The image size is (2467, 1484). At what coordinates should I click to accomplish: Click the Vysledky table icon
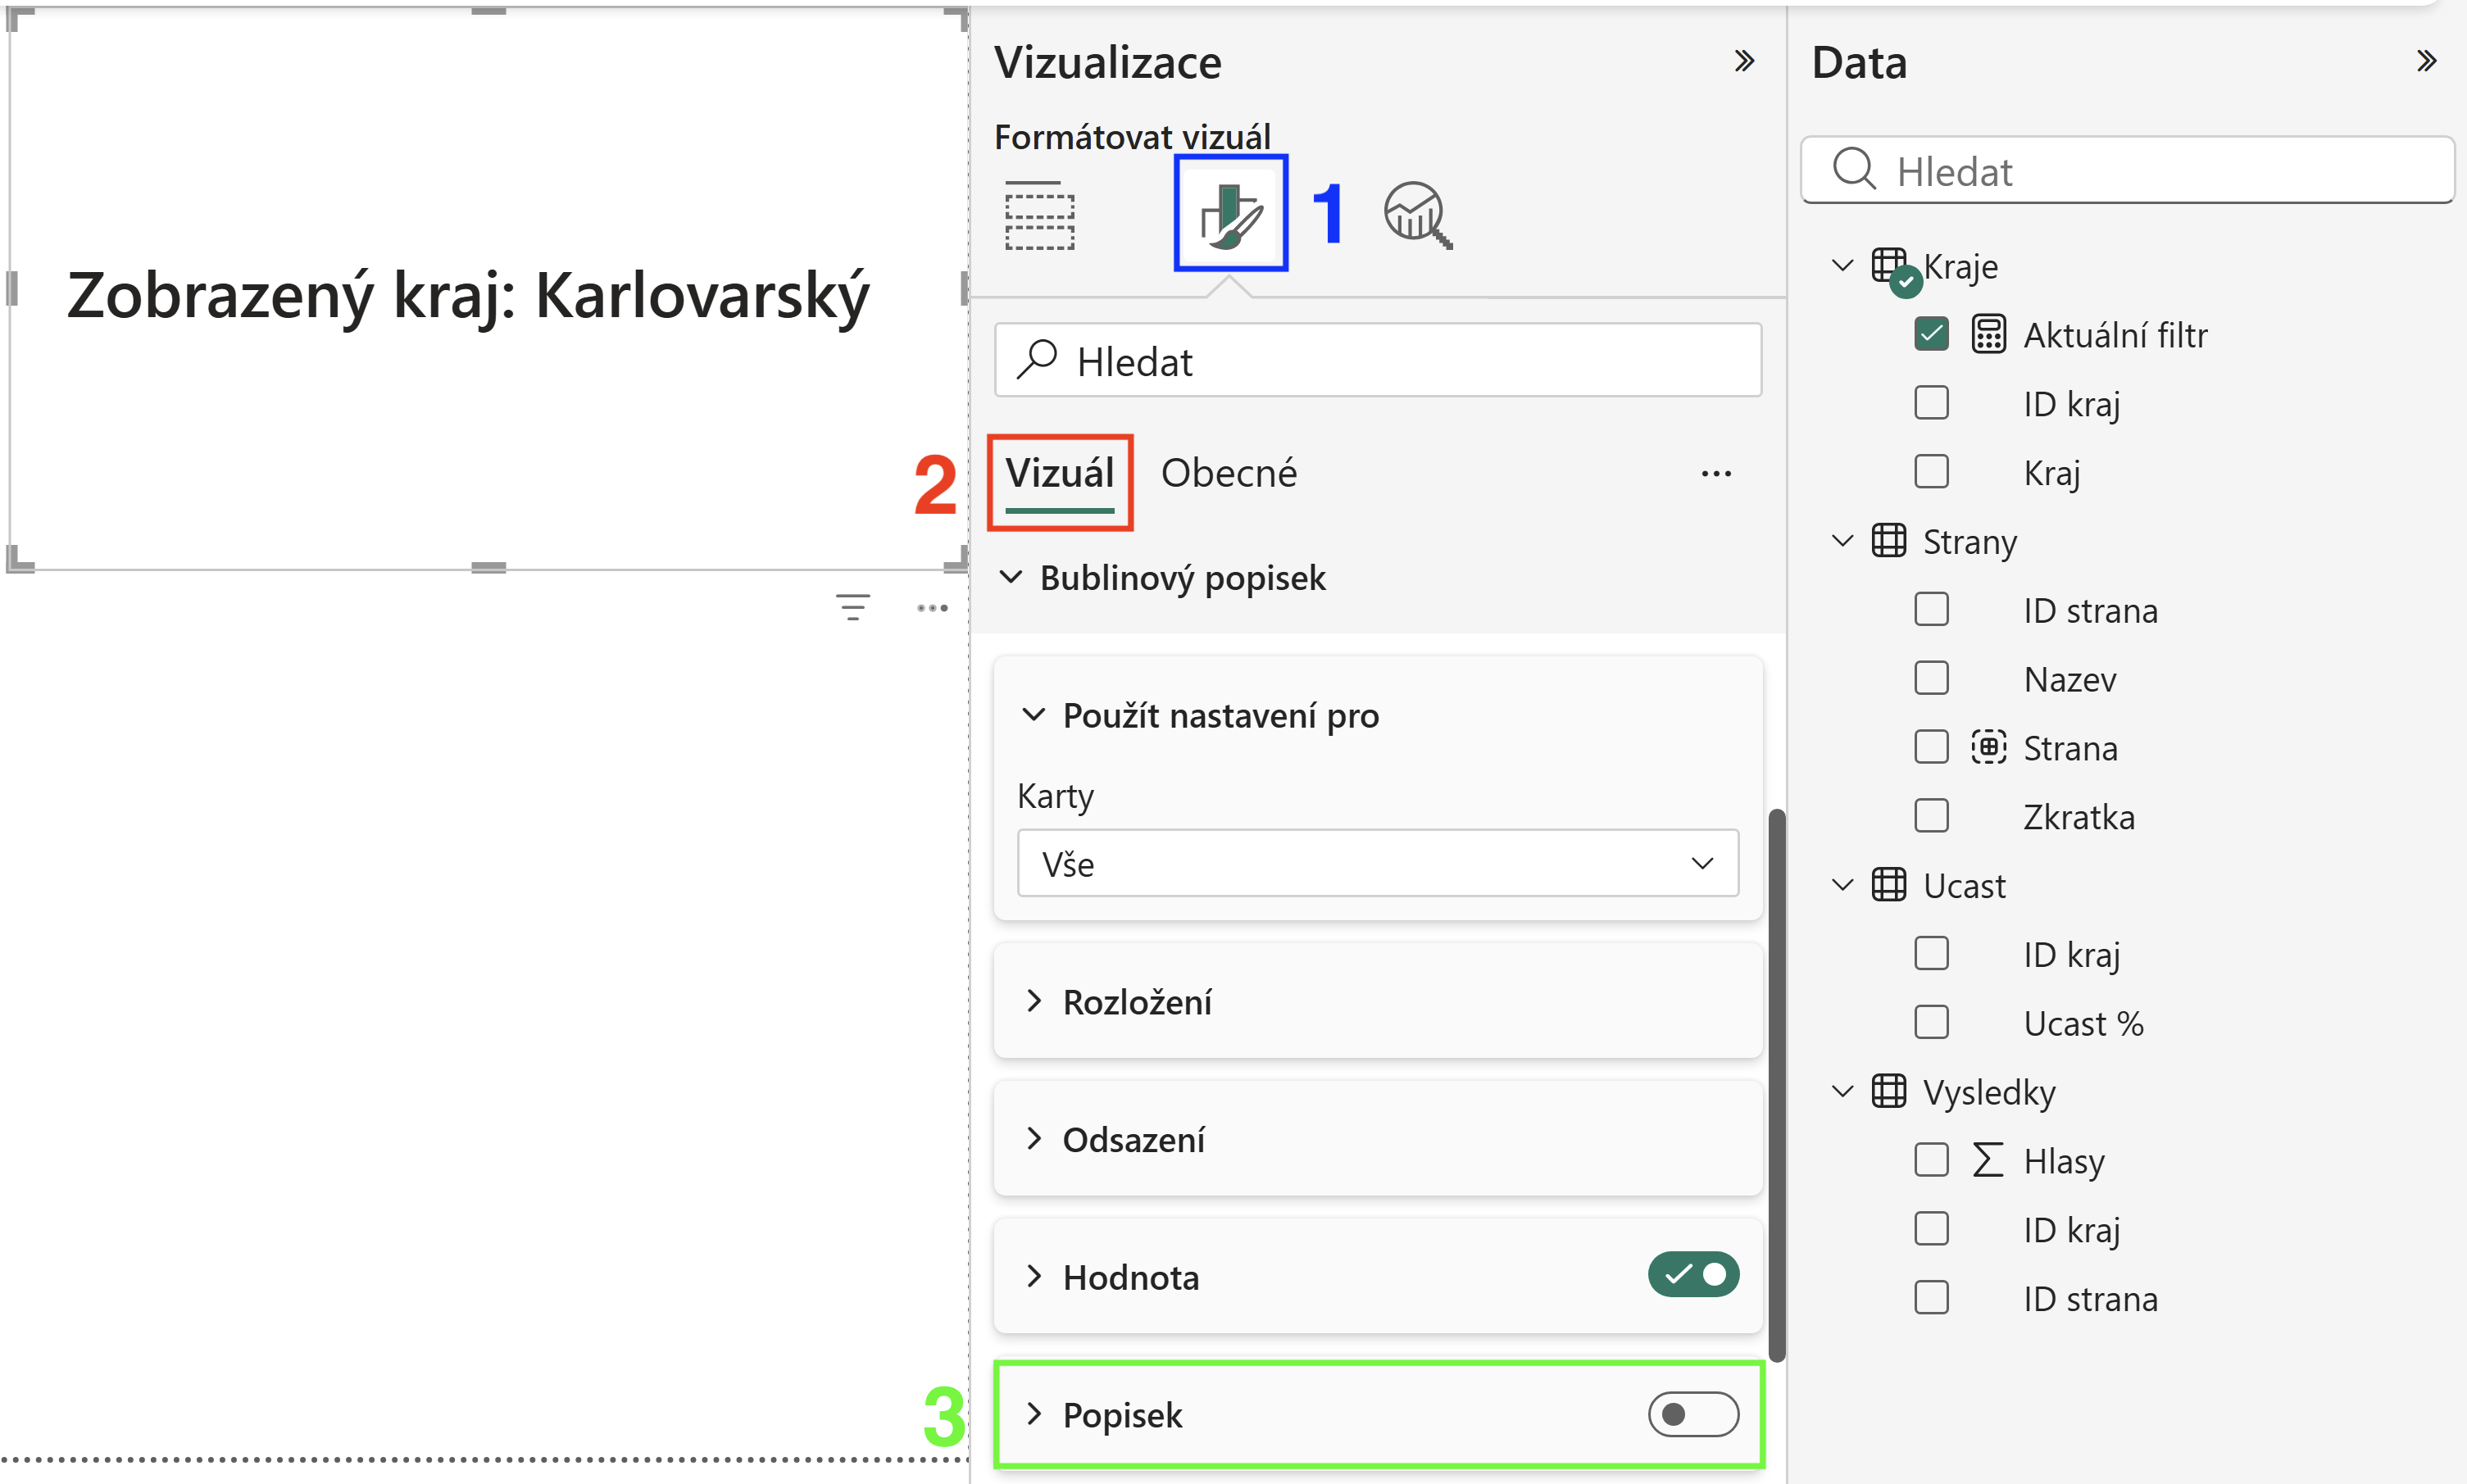1888,1091
